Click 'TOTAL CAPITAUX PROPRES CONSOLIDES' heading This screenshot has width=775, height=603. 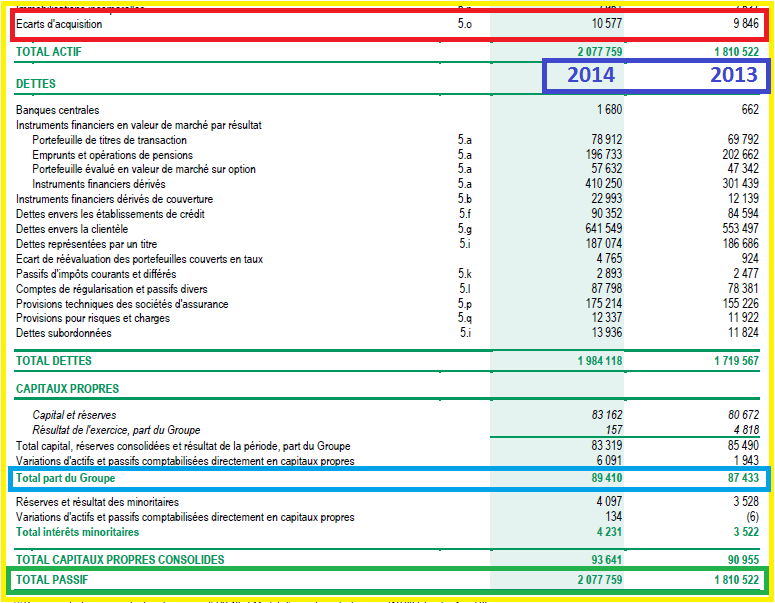click(120, 560)
